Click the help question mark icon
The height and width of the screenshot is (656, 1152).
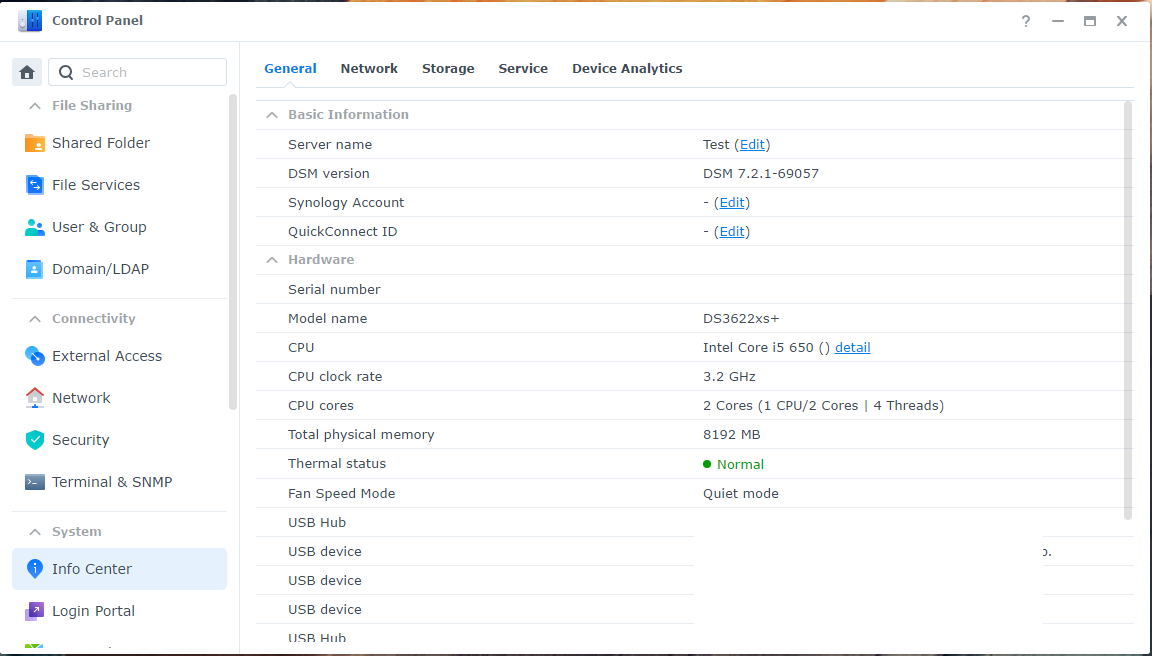tap(1026, 21)
